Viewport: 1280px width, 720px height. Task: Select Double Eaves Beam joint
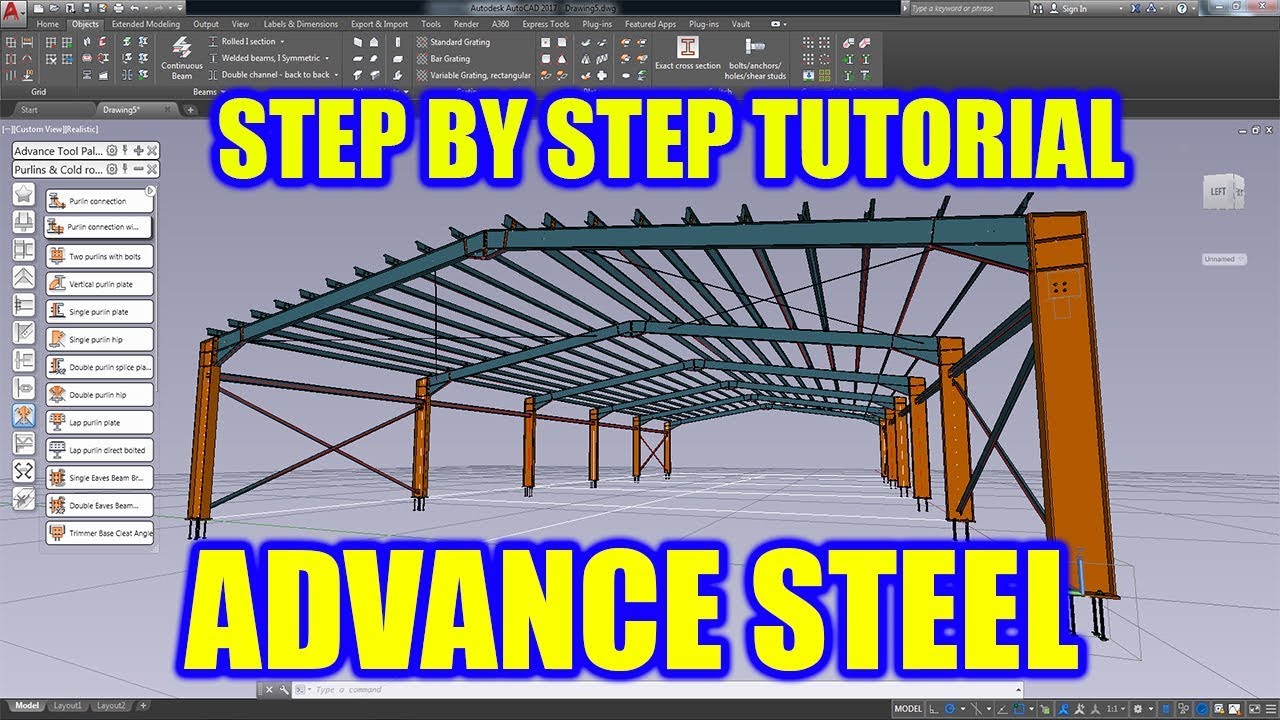[99, 505]
